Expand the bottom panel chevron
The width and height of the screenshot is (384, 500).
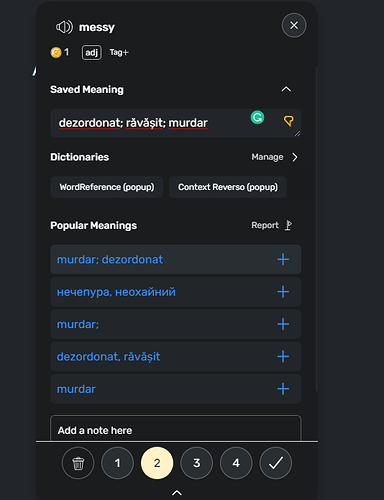tap(177, 492)
